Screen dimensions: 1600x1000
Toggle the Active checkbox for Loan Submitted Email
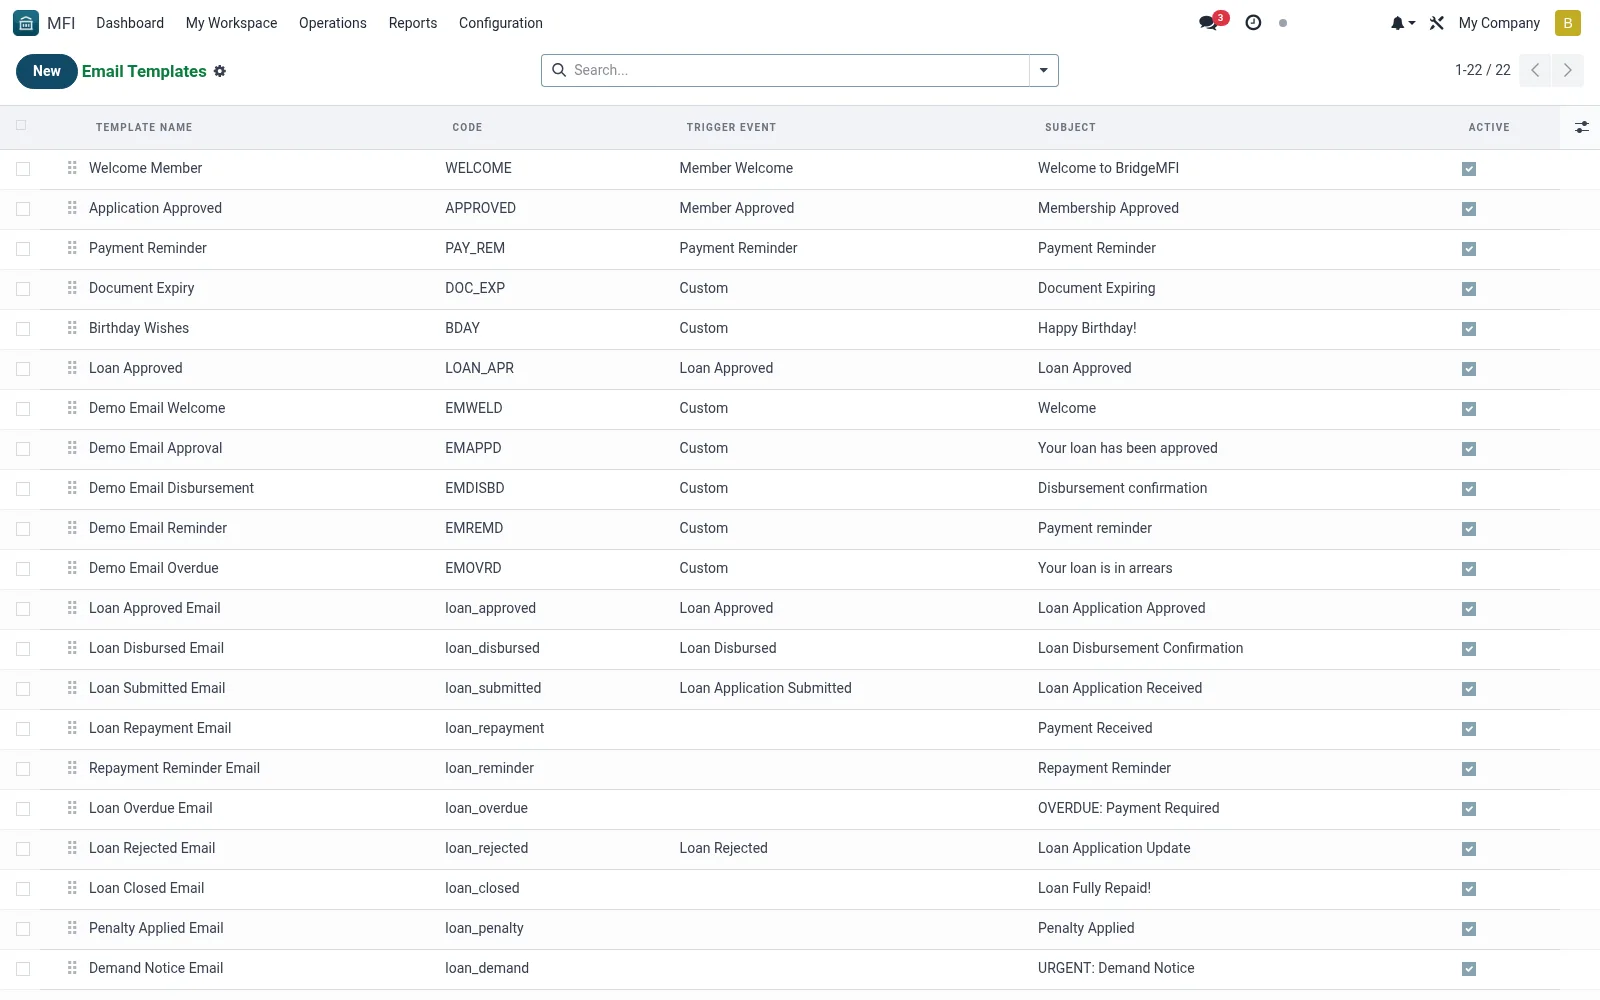1469,689
